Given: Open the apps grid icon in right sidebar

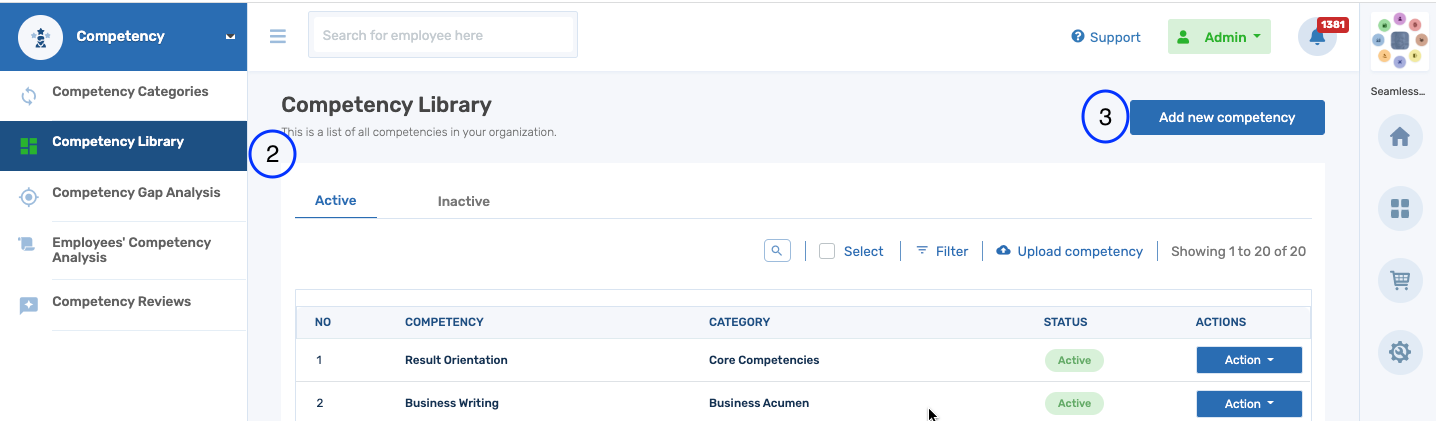Looking at the screenshot, I should (x=1399, y=209).
